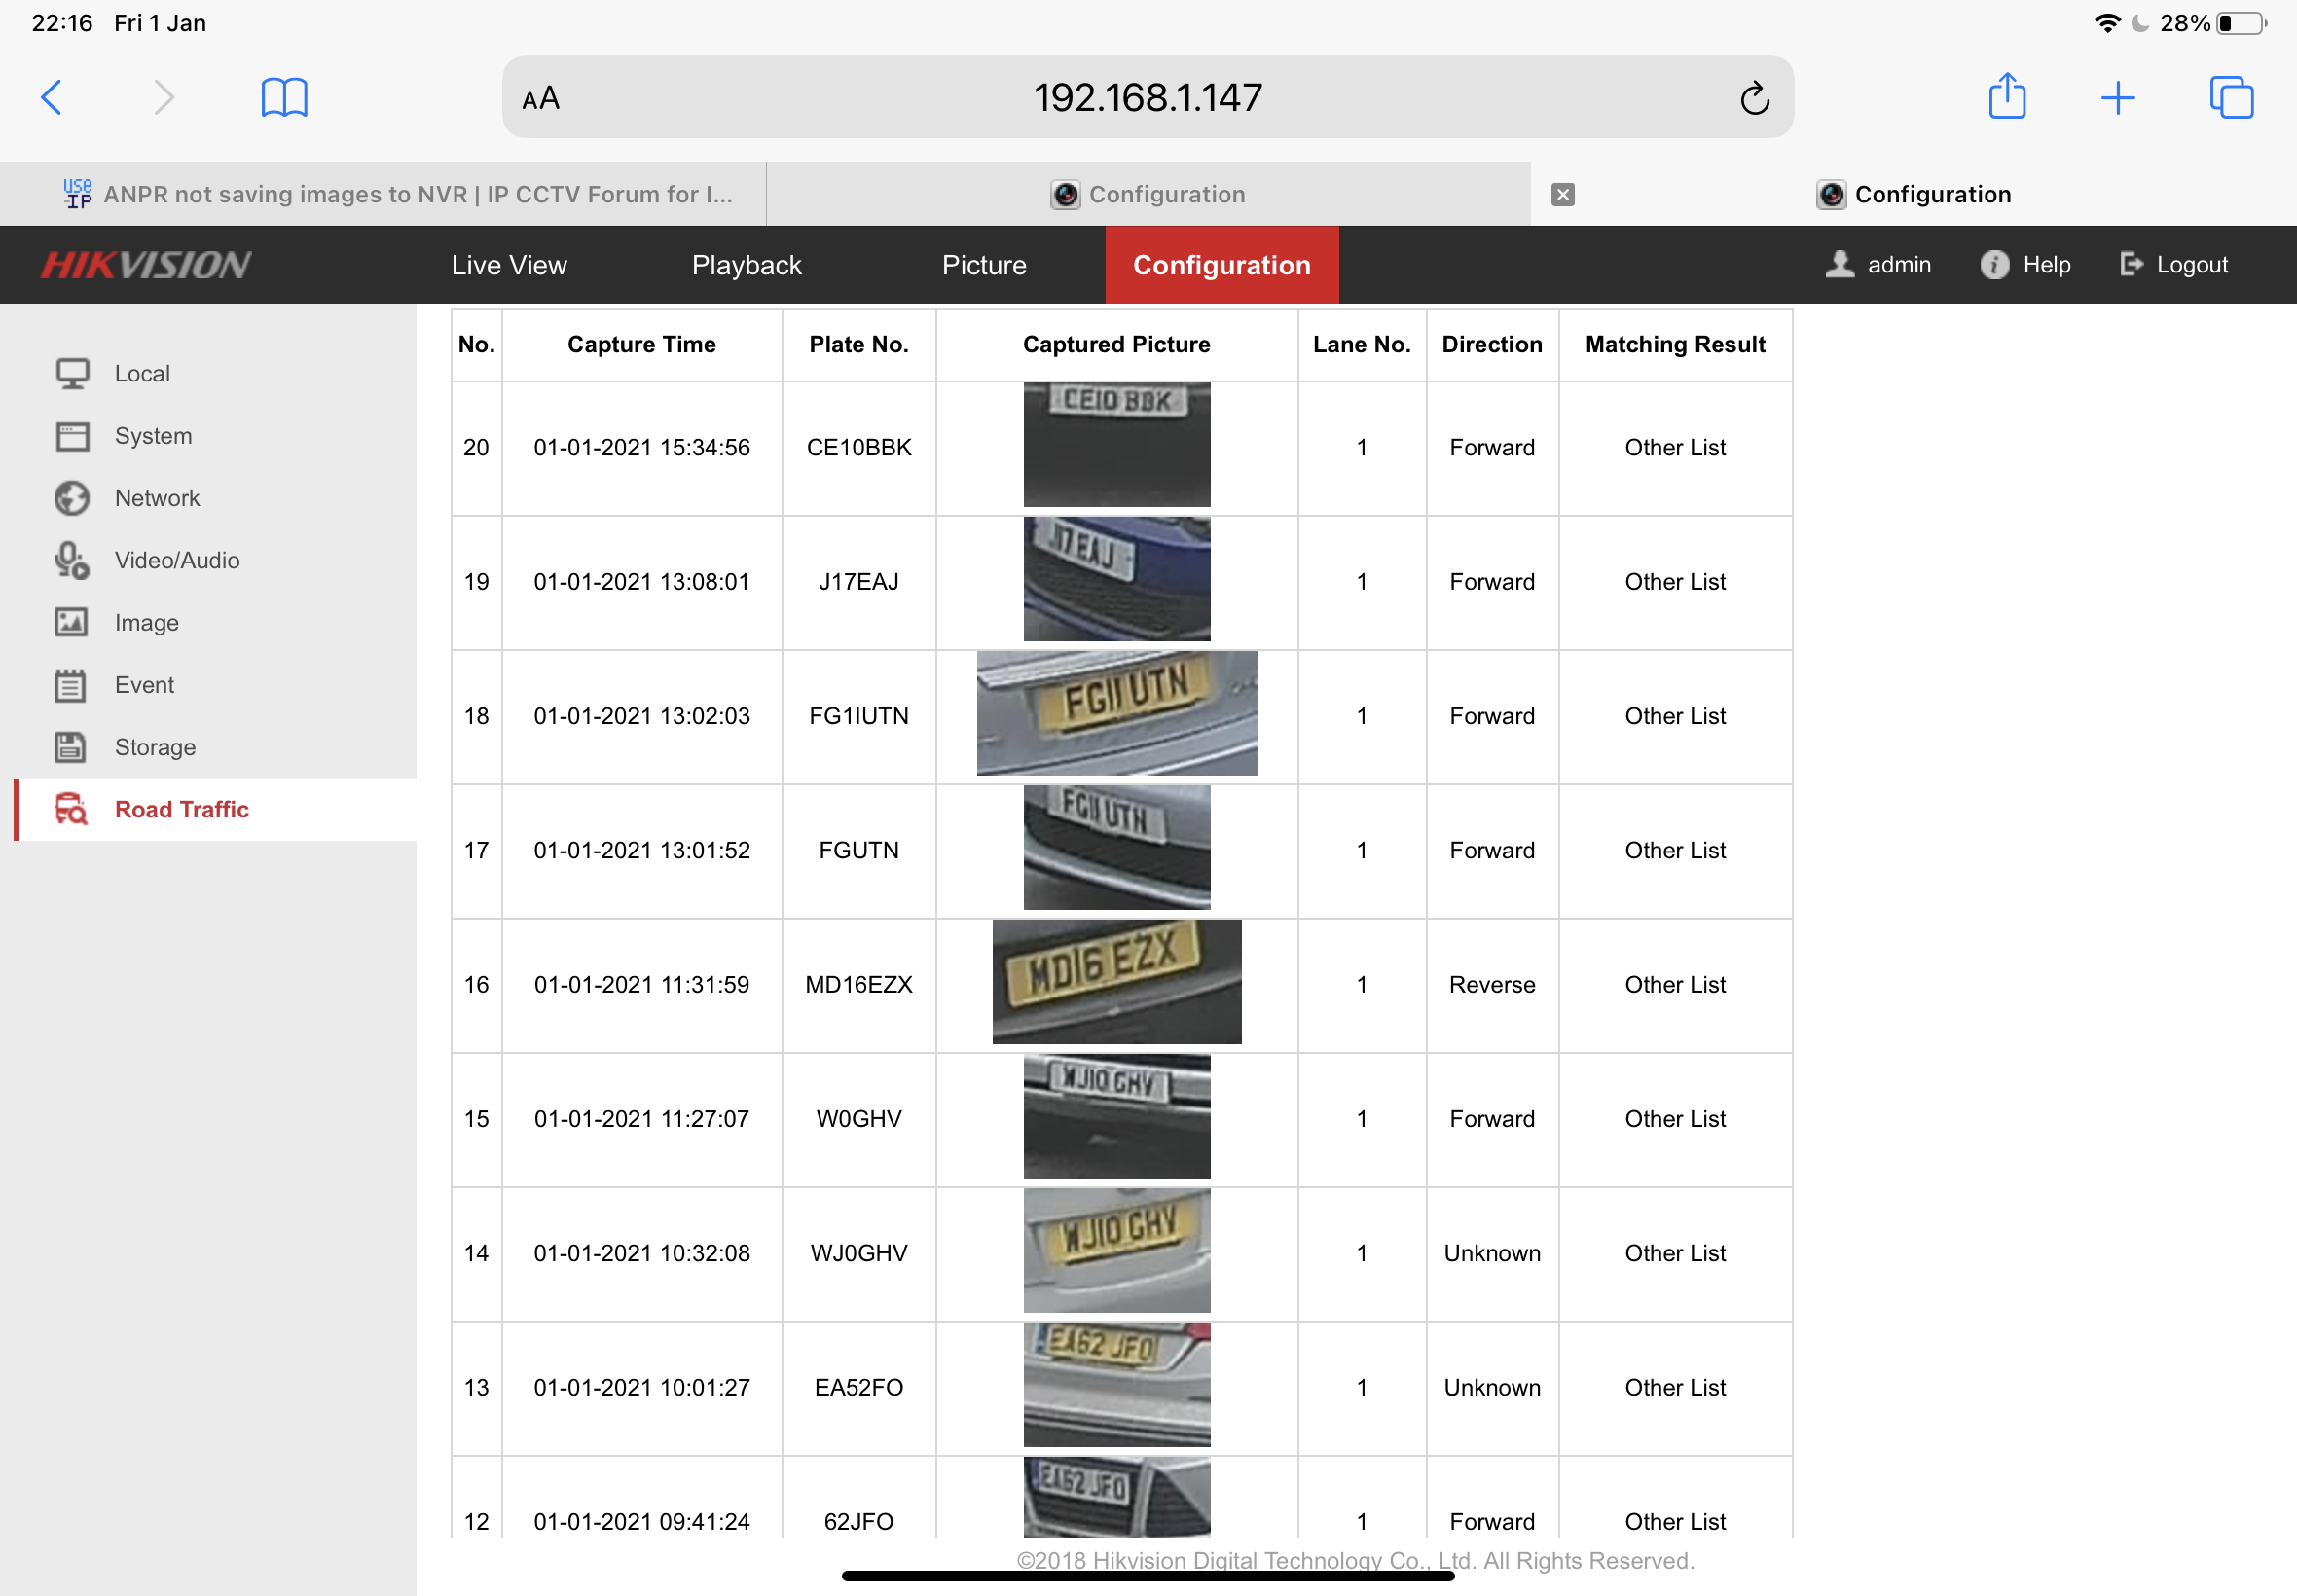Image resolution: width=2297 pixels, height=1596 pixels.
Task: Select Road Traffic in the sidebar
Action: point(181,809)
